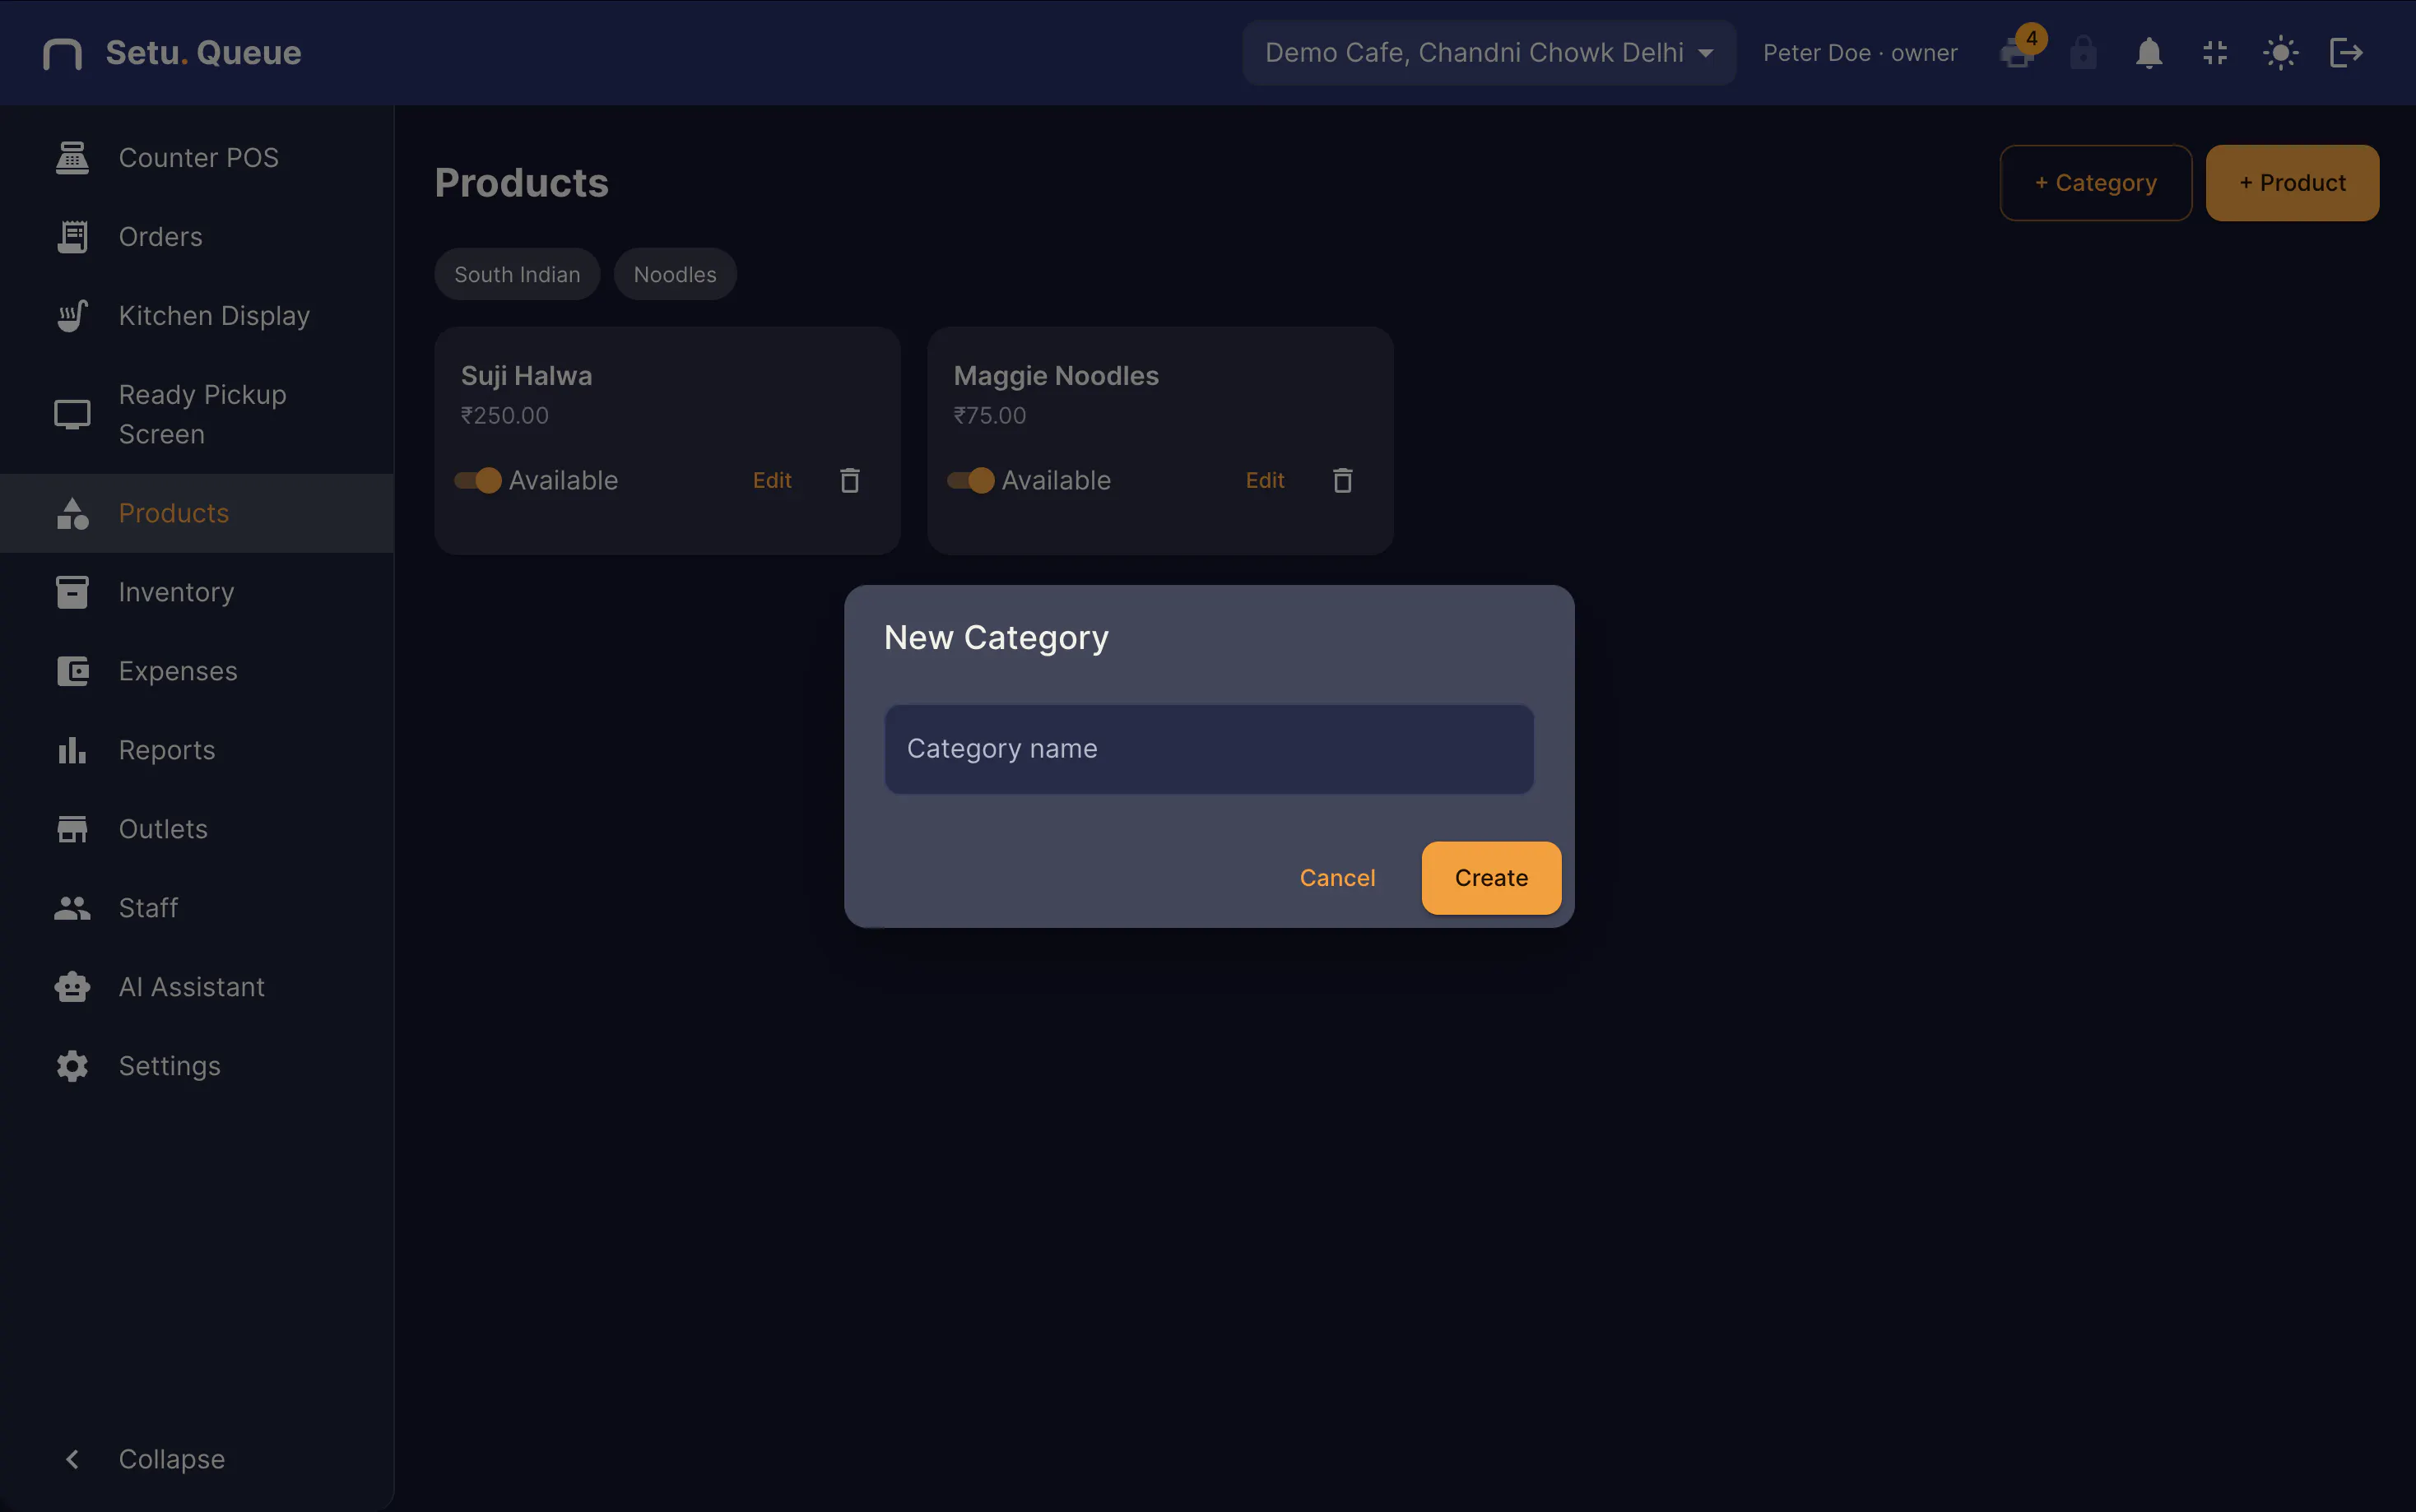Click the Counter POS cash register icon
2416x1512 pixels.
[72, 157]
